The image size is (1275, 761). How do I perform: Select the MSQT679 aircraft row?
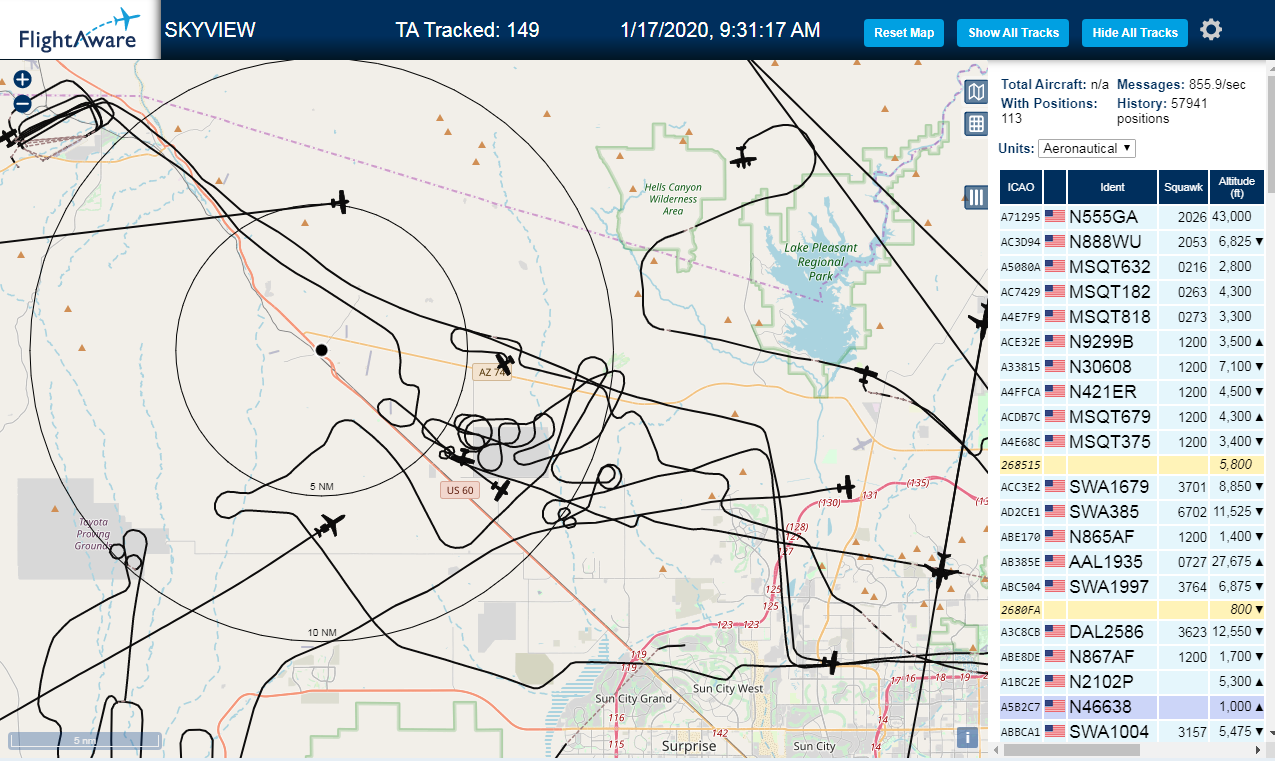(x=1132, y=416)
